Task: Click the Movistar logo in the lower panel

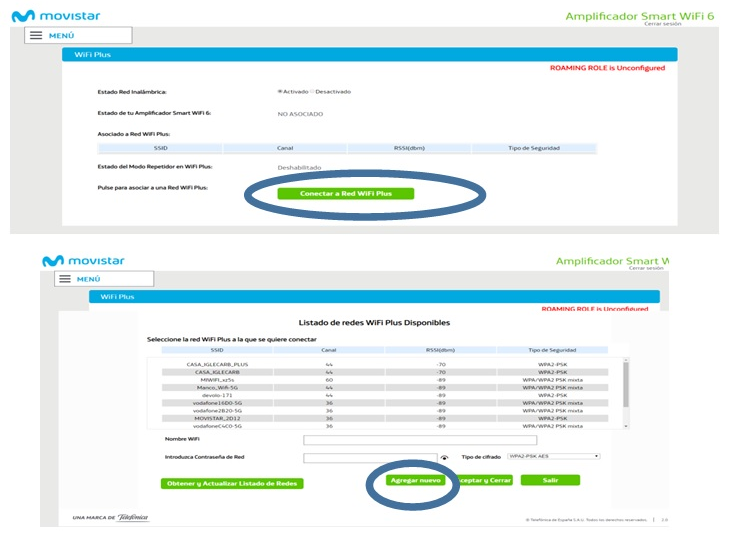Action: pyautogui.click(x=83, y=261)
